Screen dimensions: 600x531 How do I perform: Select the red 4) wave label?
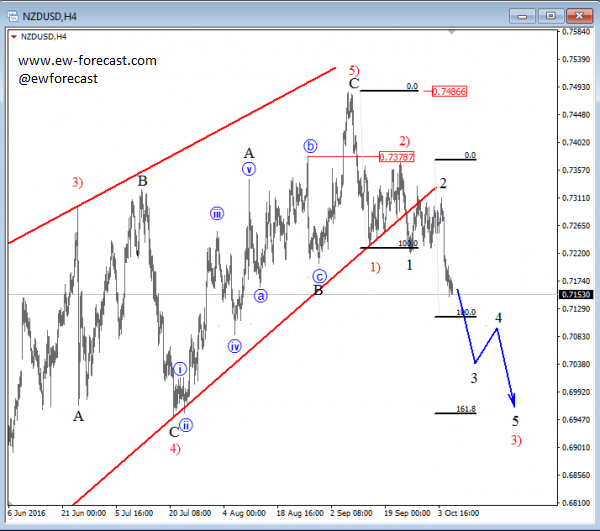click(175, 448)
